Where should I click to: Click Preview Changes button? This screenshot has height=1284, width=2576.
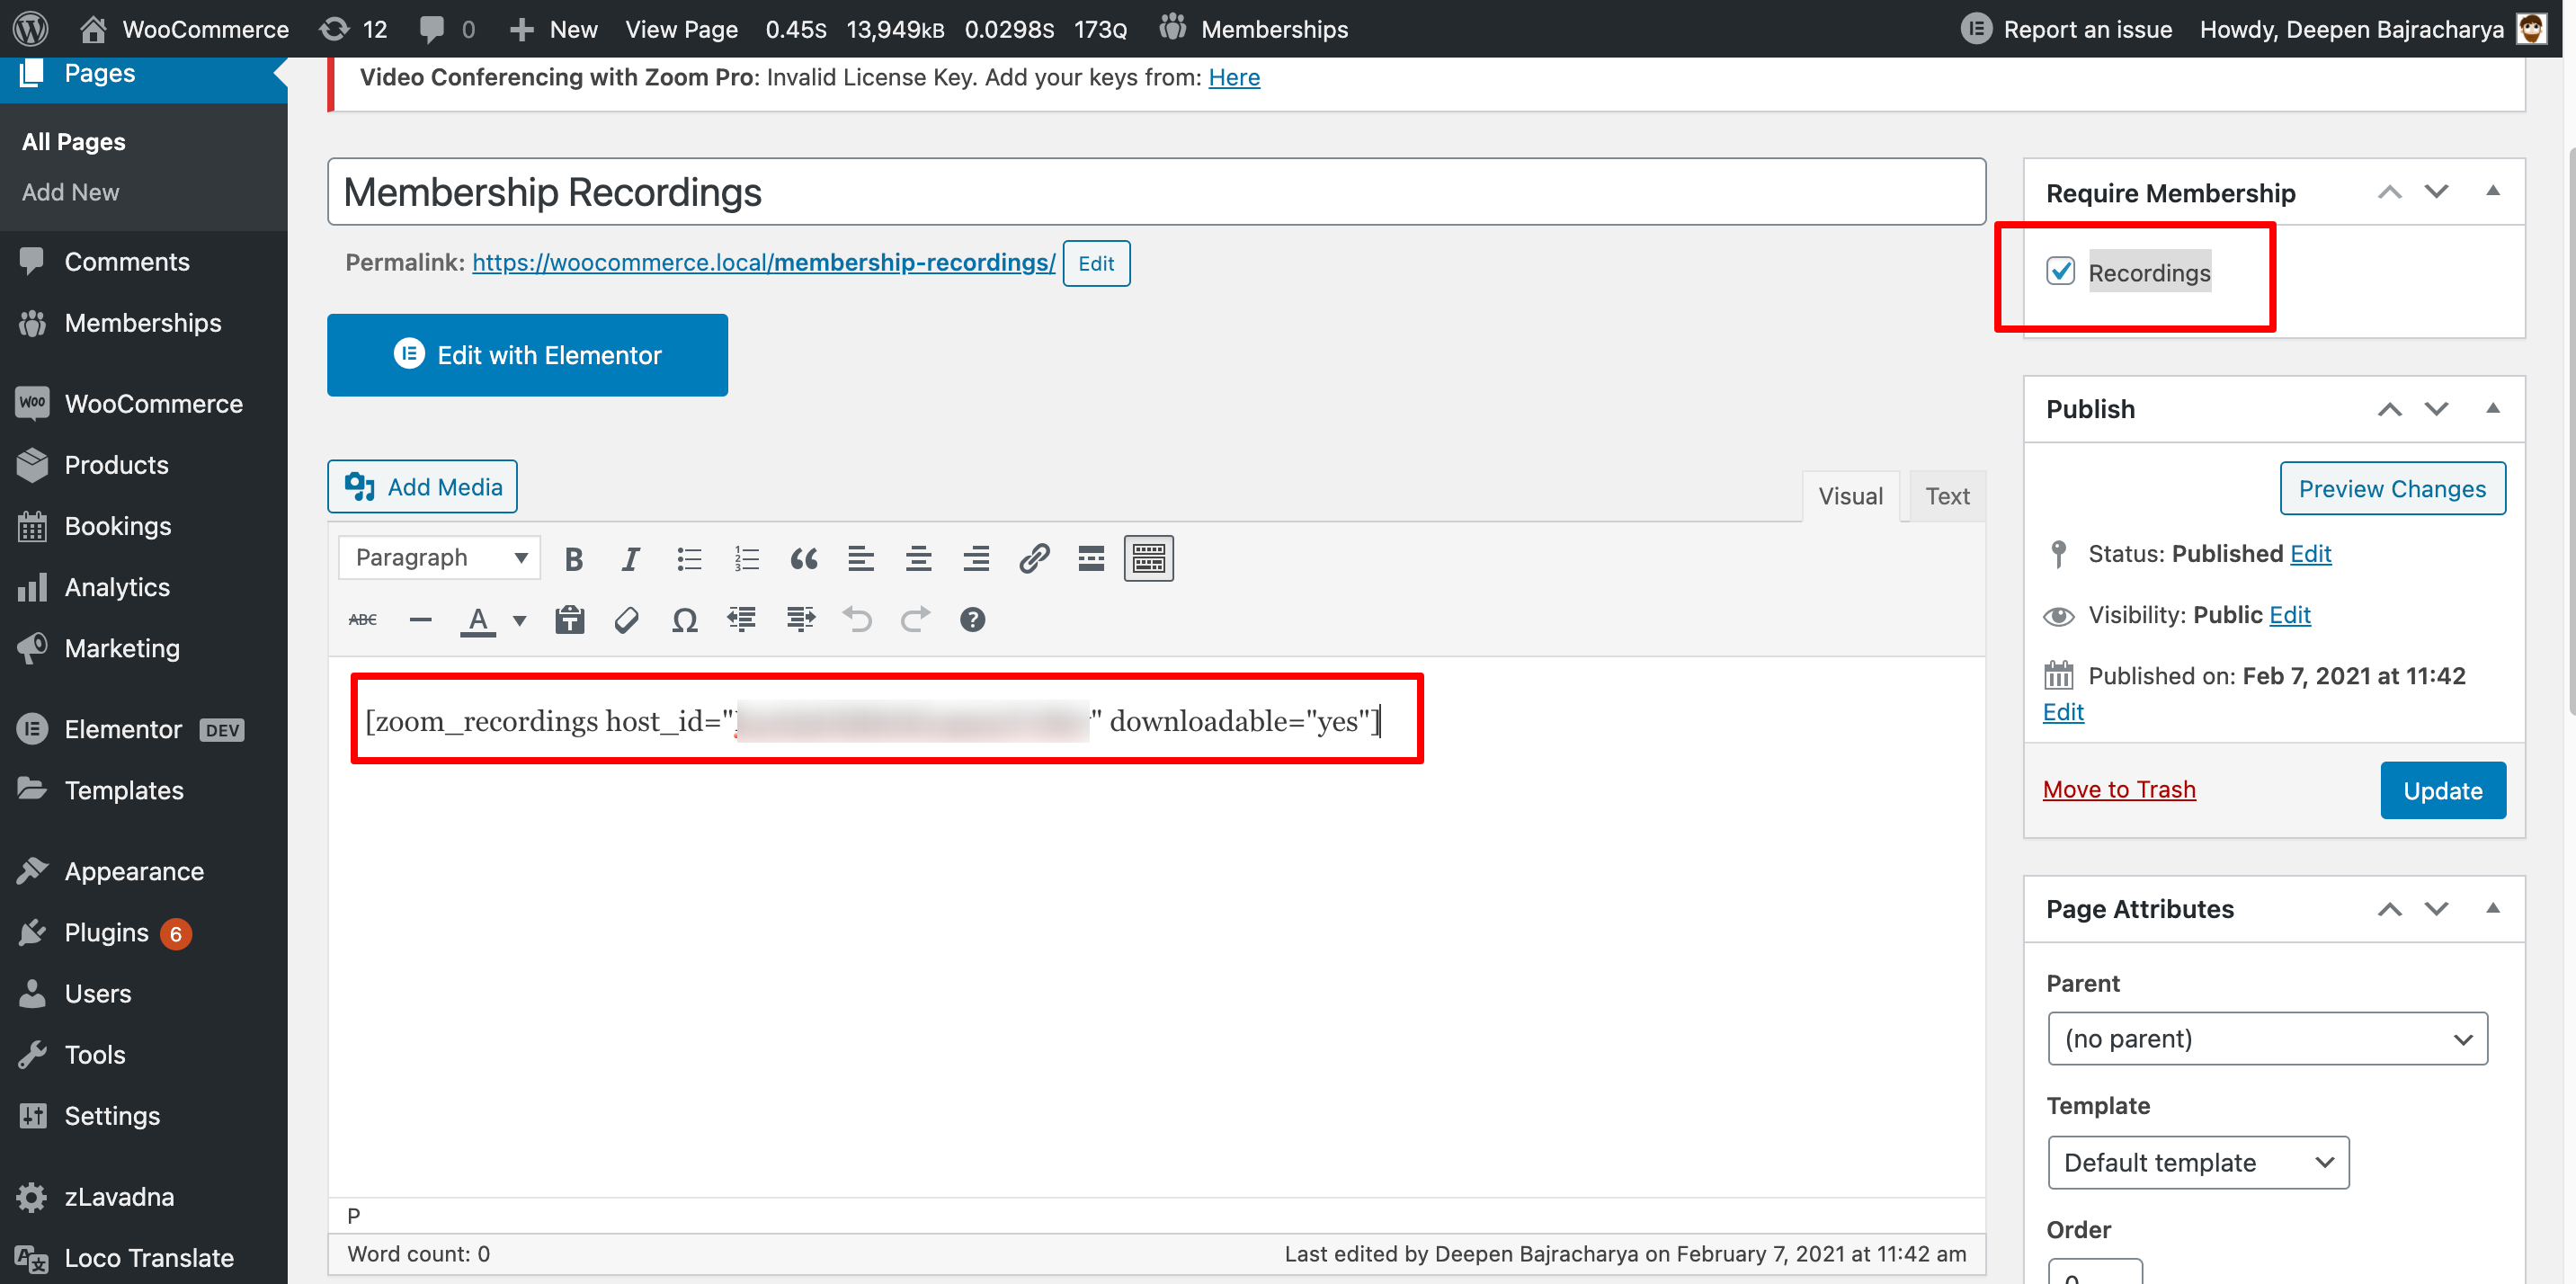coord(2392,489)
